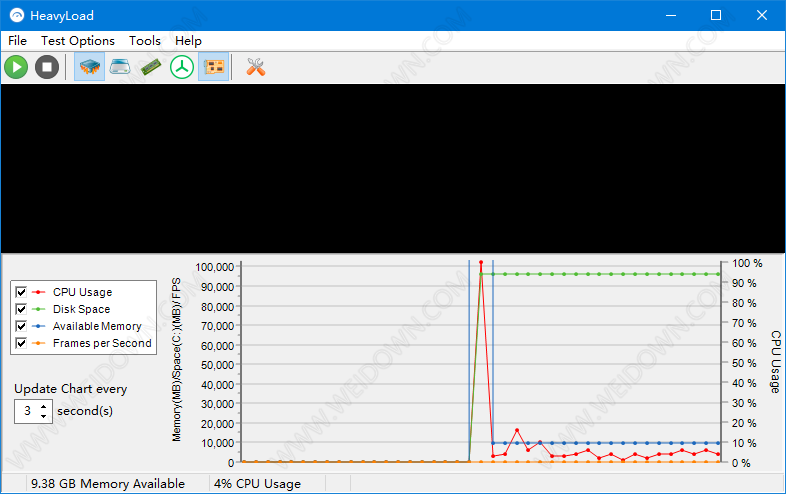The image size is (786, 494).
Task: Stop the running test
Action: (x=46, y=67)
